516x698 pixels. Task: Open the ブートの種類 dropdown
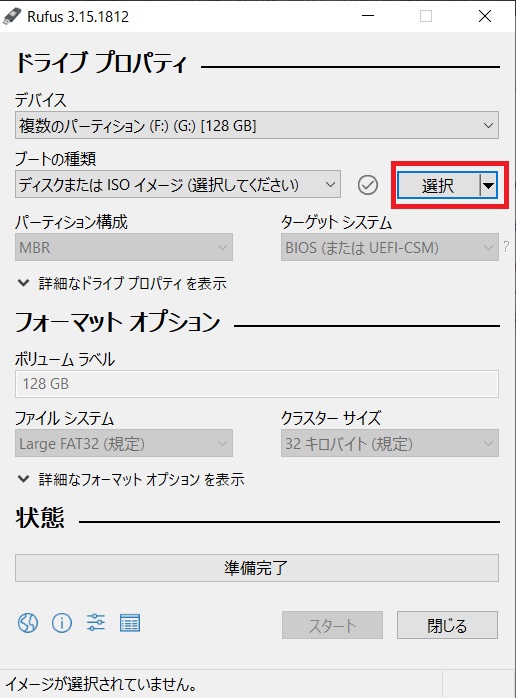(178, 184)
